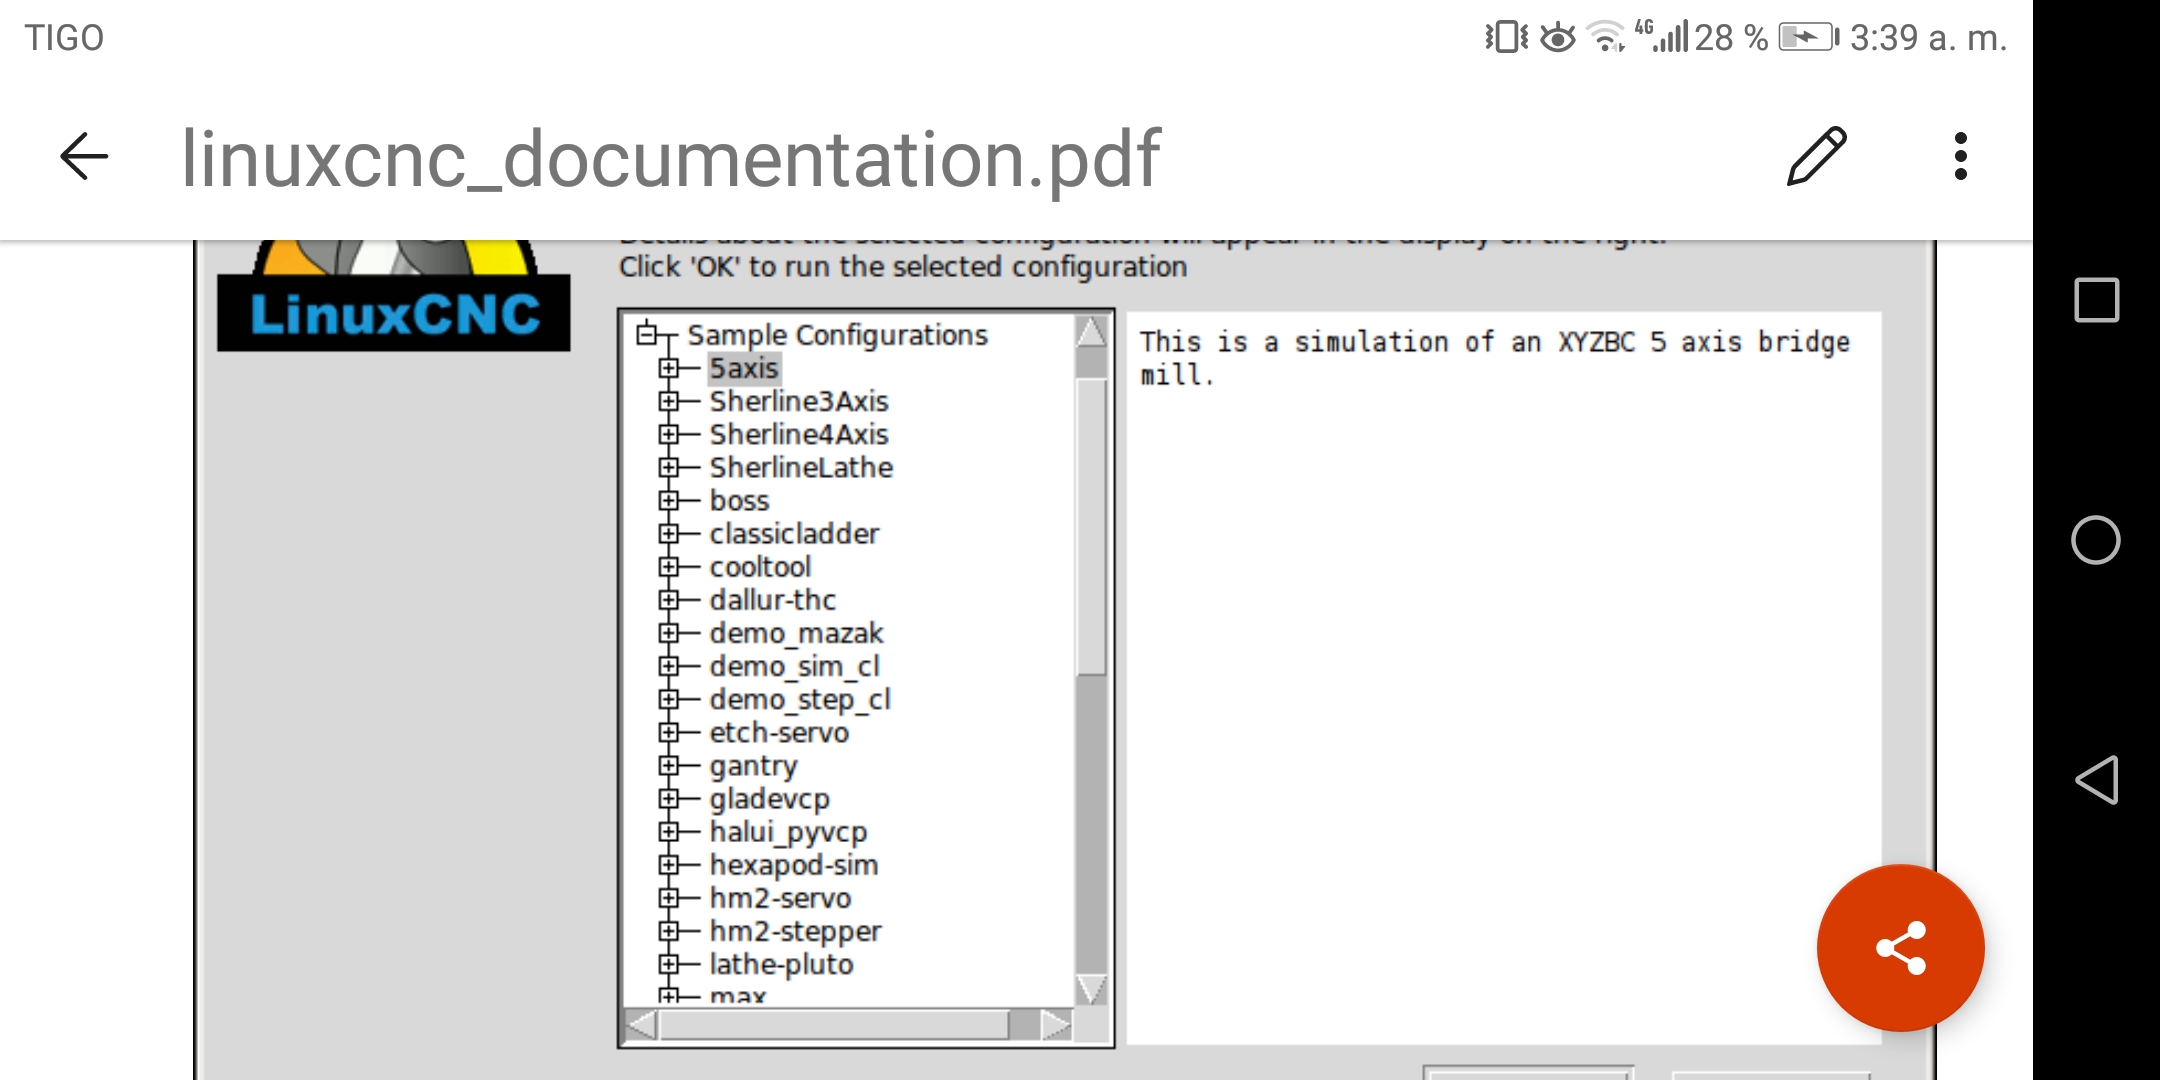Tap the TIGO carrier label
The image size is (2160, 1080).
[64, 38]
